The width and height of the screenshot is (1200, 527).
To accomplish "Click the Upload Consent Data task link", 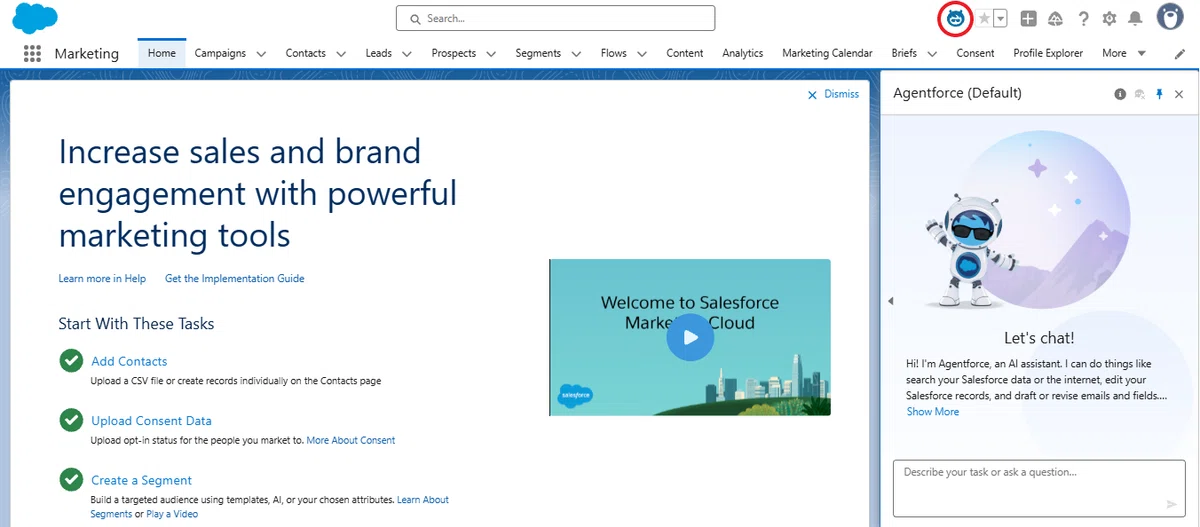I will (x=151, y=421).
